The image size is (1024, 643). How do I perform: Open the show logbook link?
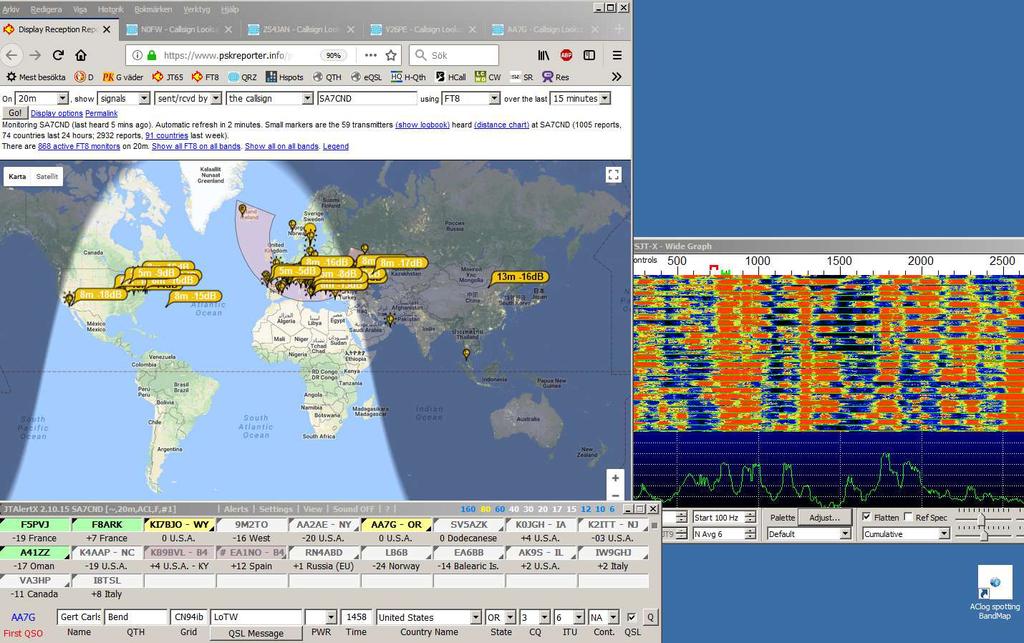pos(423,125)
